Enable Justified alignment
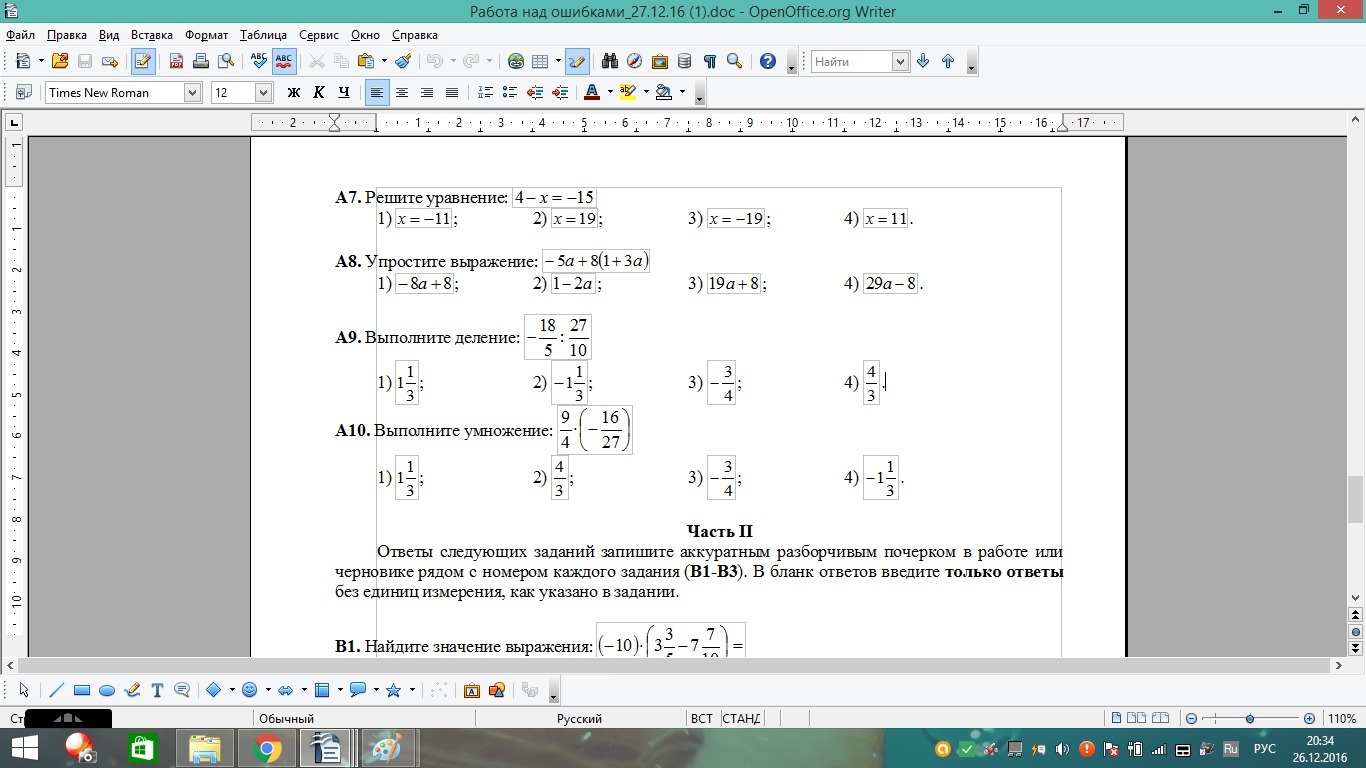The height and width of the screenshot is (768, 1366). (452, 92)
